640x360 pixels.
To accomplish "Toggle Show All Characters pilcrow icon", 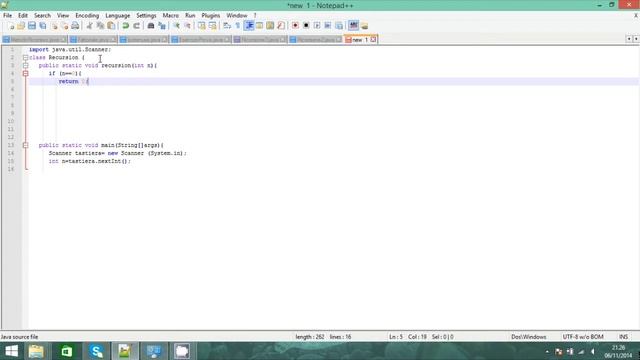I will 238,26.
